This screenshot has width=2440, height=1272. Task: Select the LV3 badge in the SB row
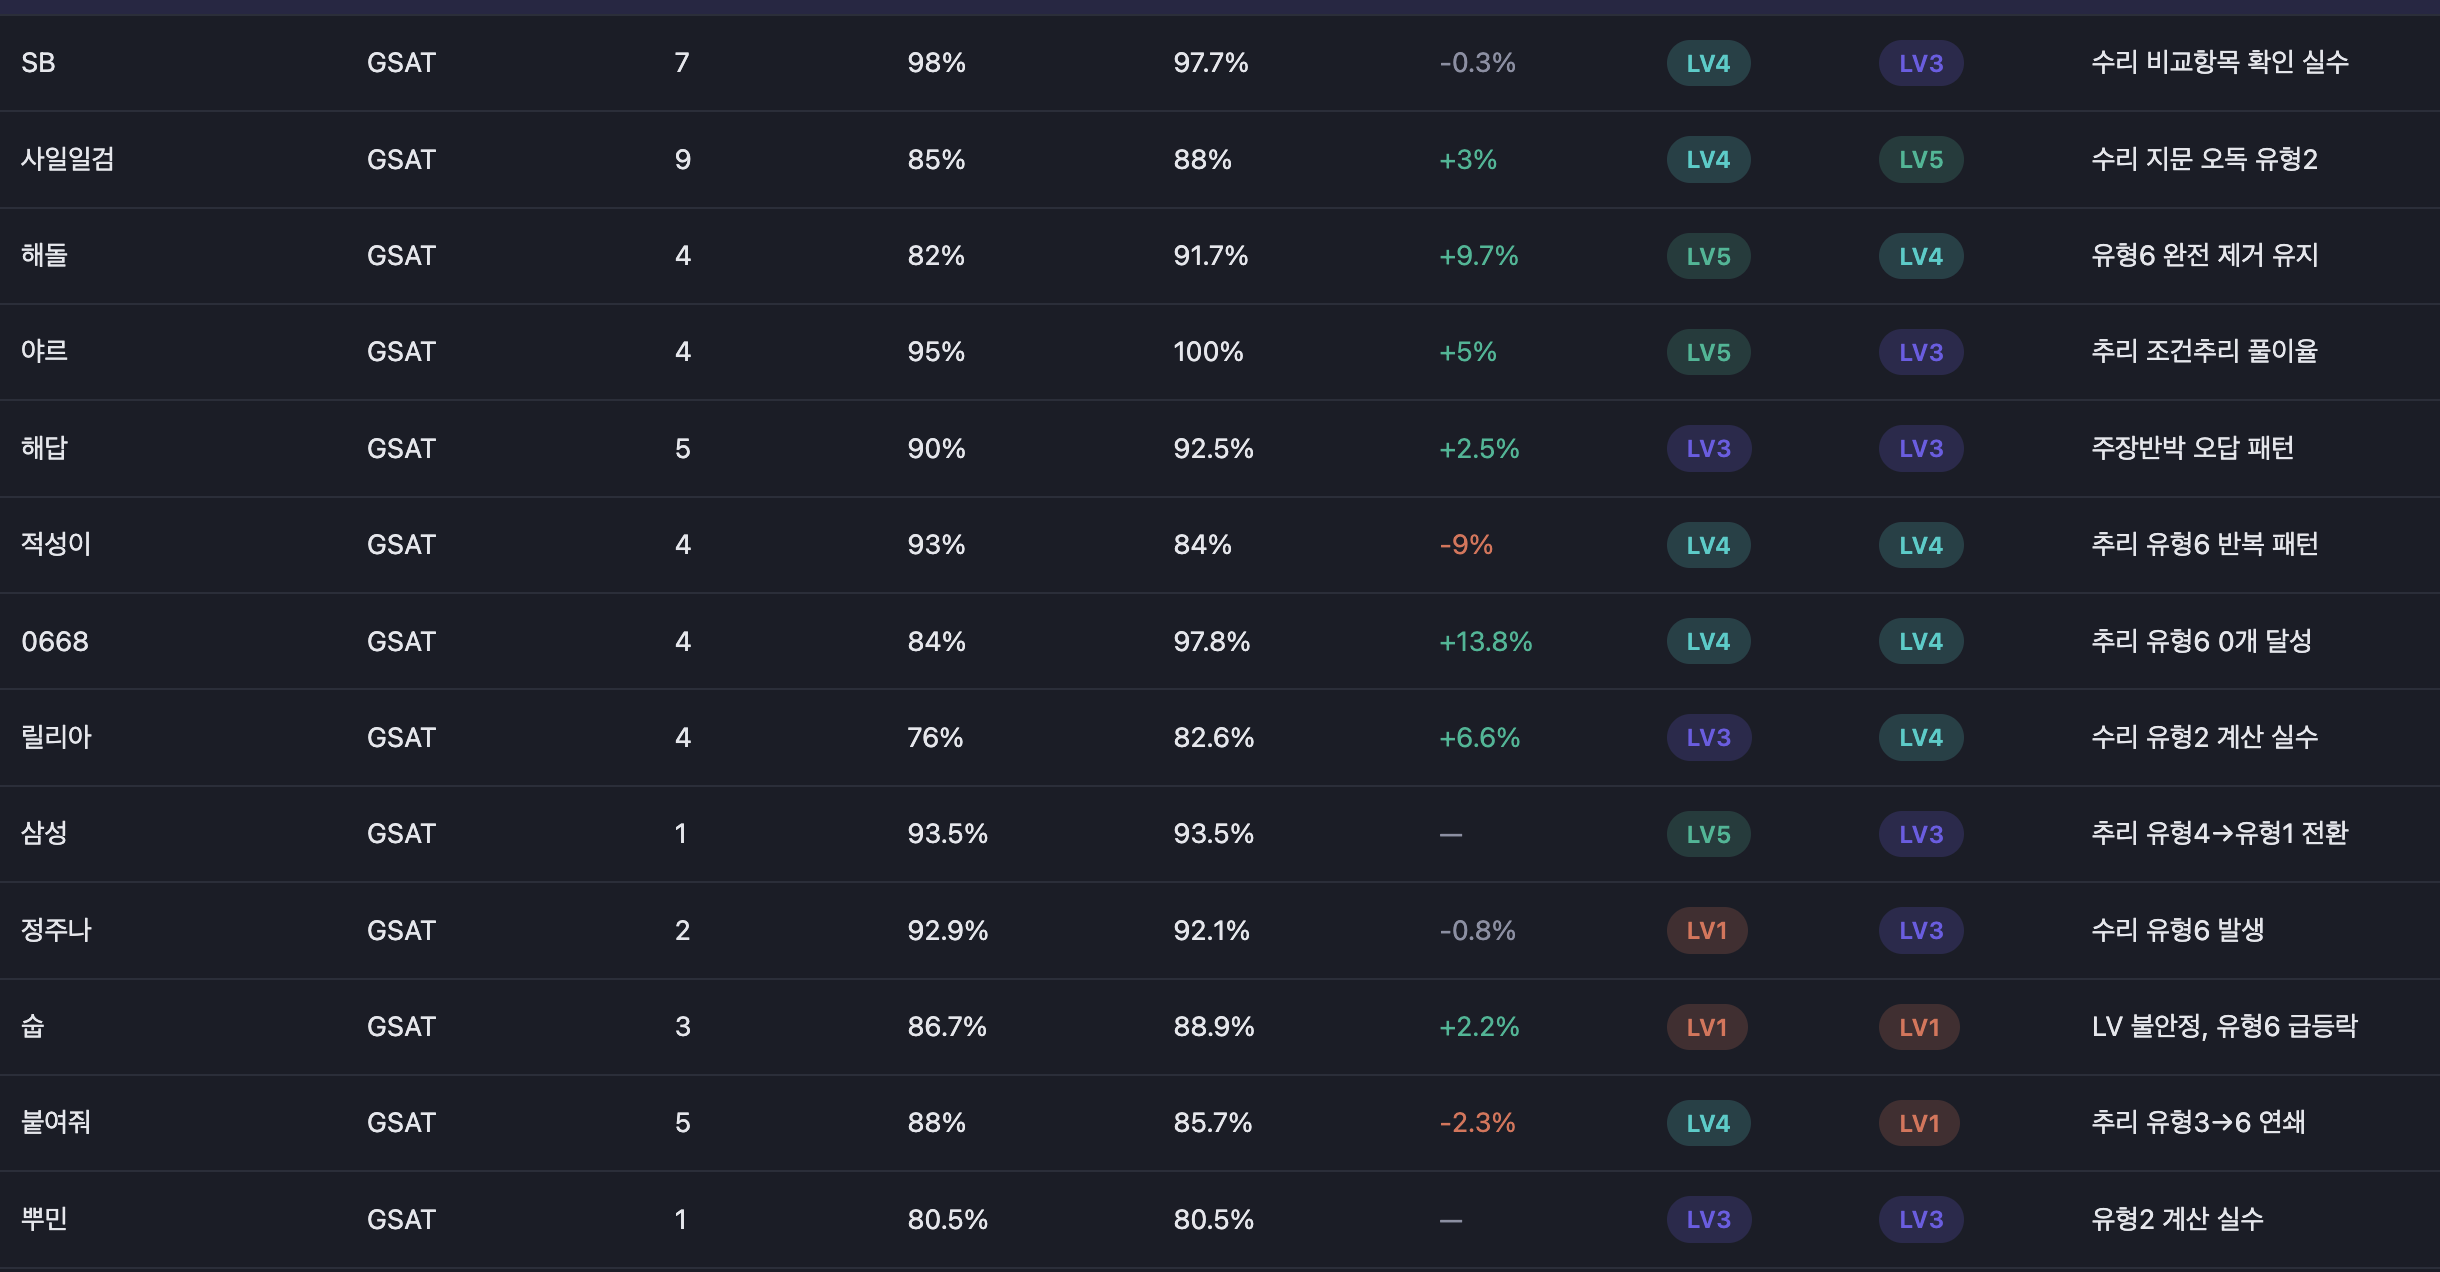(1920, 63)
